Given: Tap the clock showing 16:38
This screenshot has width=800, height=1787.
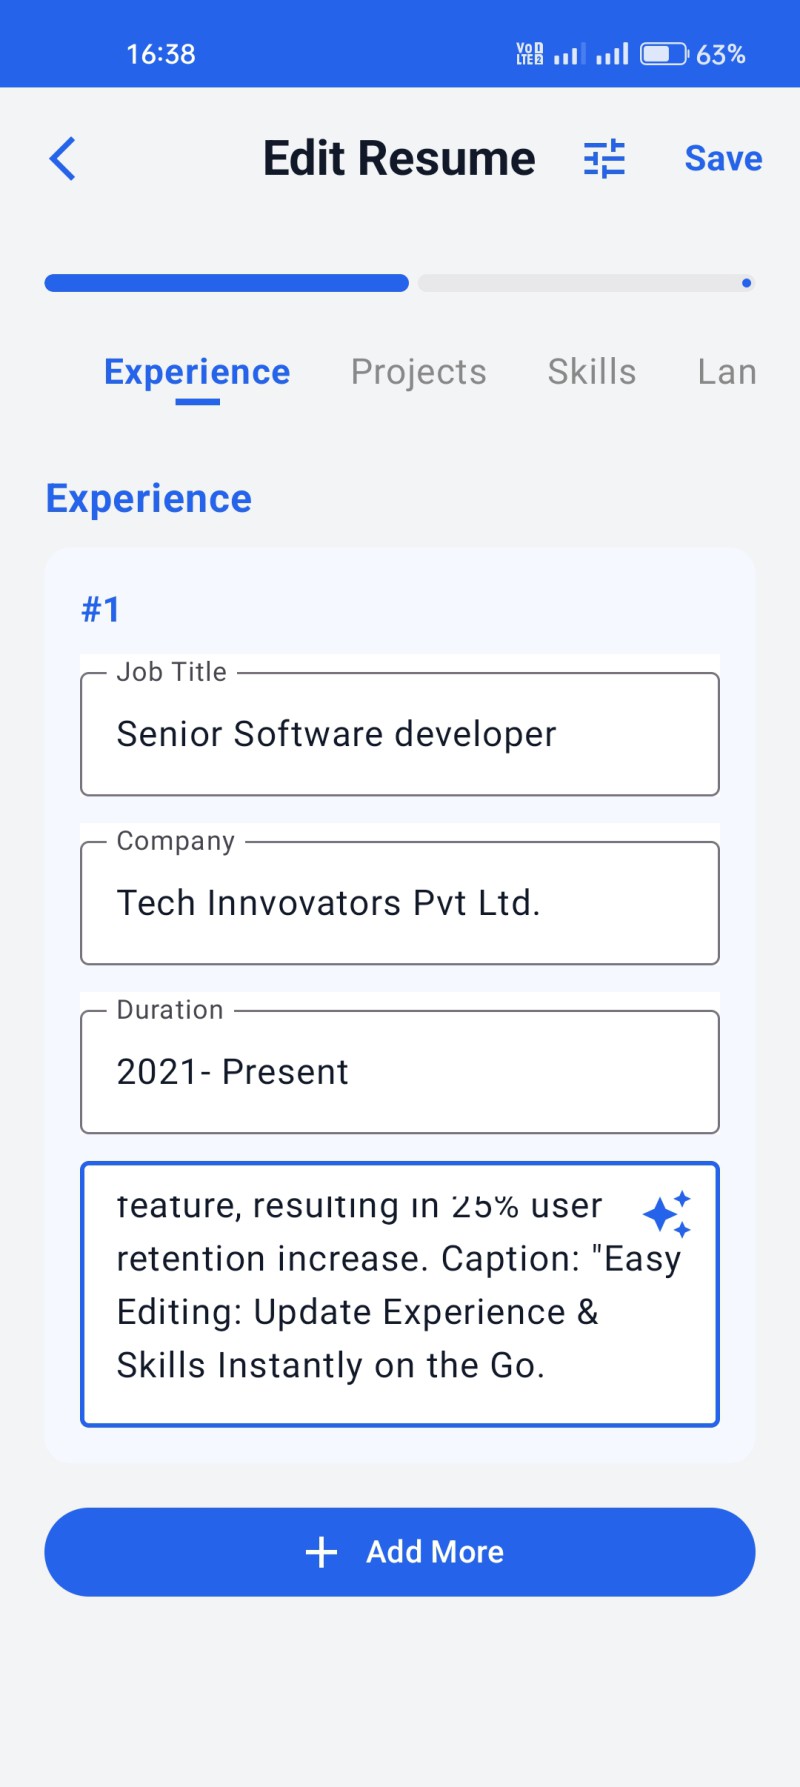Looking at the screenshot, I should [x=161, y=54].
